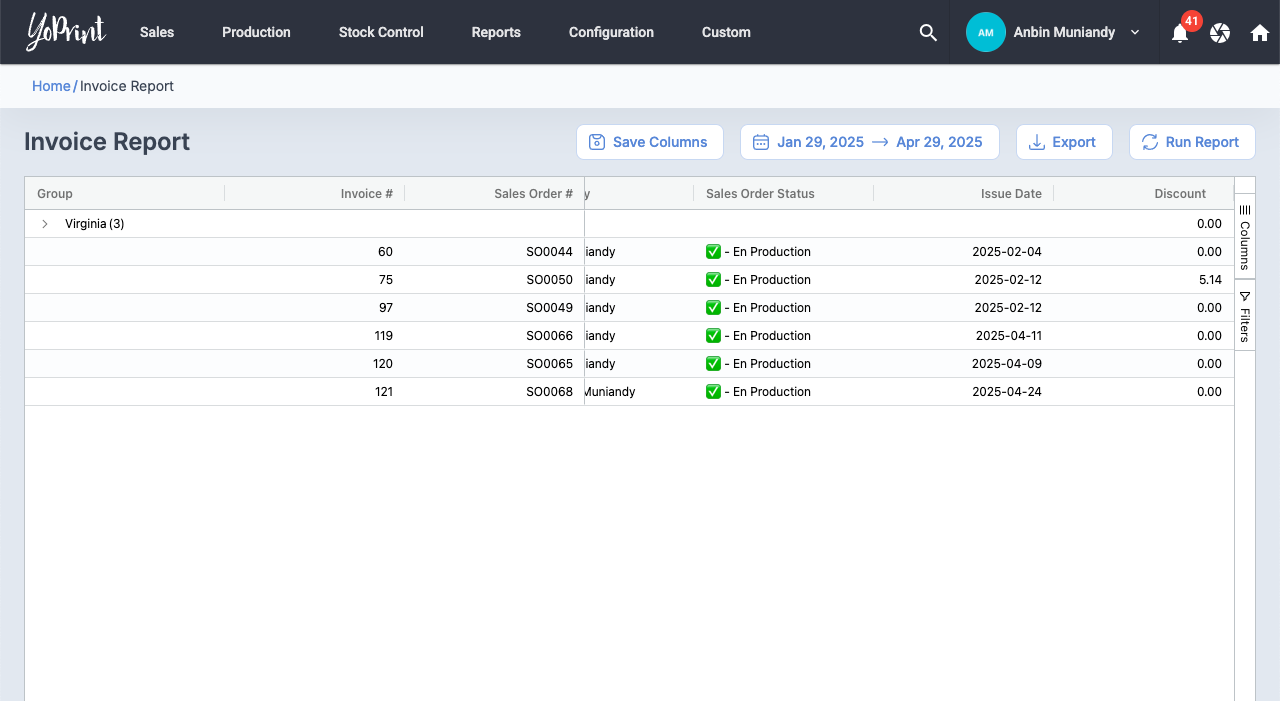
Task: Sort by the Issue Date column header
Action: 1010,194
